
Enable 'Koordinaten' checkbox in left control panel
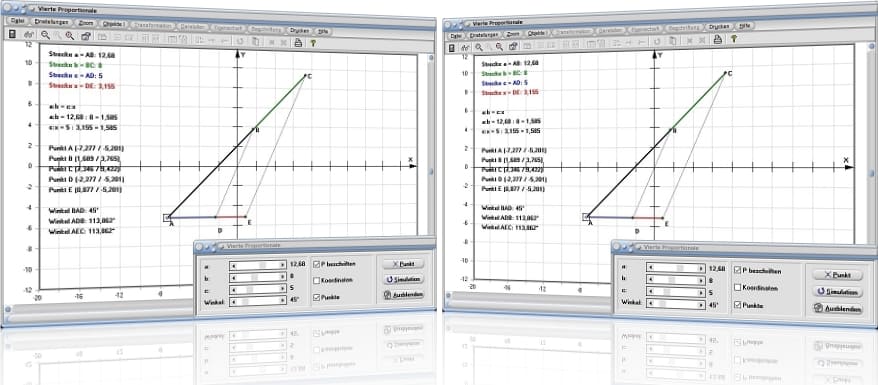[x=317, y=280]
